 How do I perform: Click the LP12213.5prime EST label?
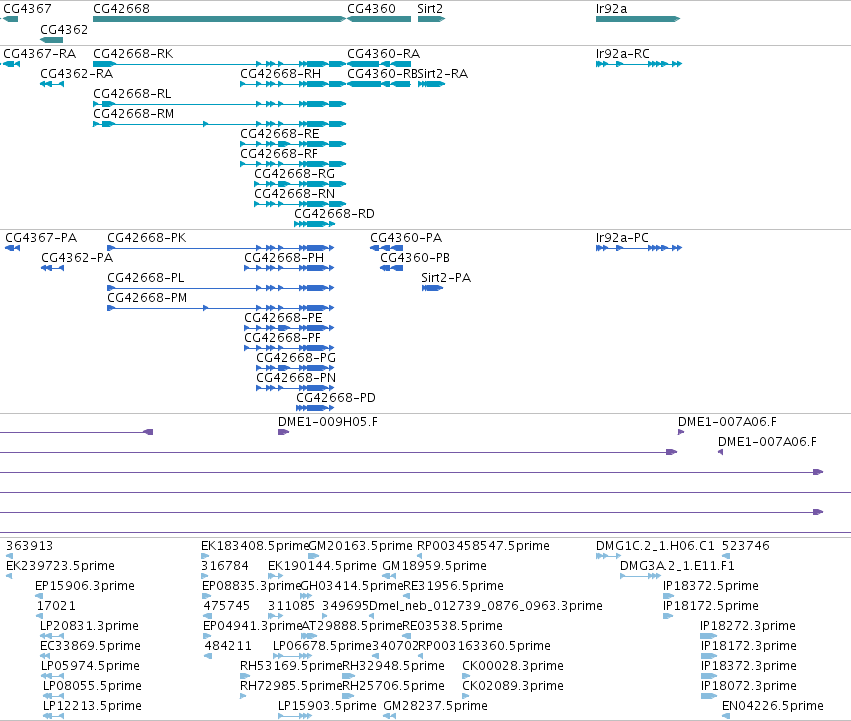point(92,706)
